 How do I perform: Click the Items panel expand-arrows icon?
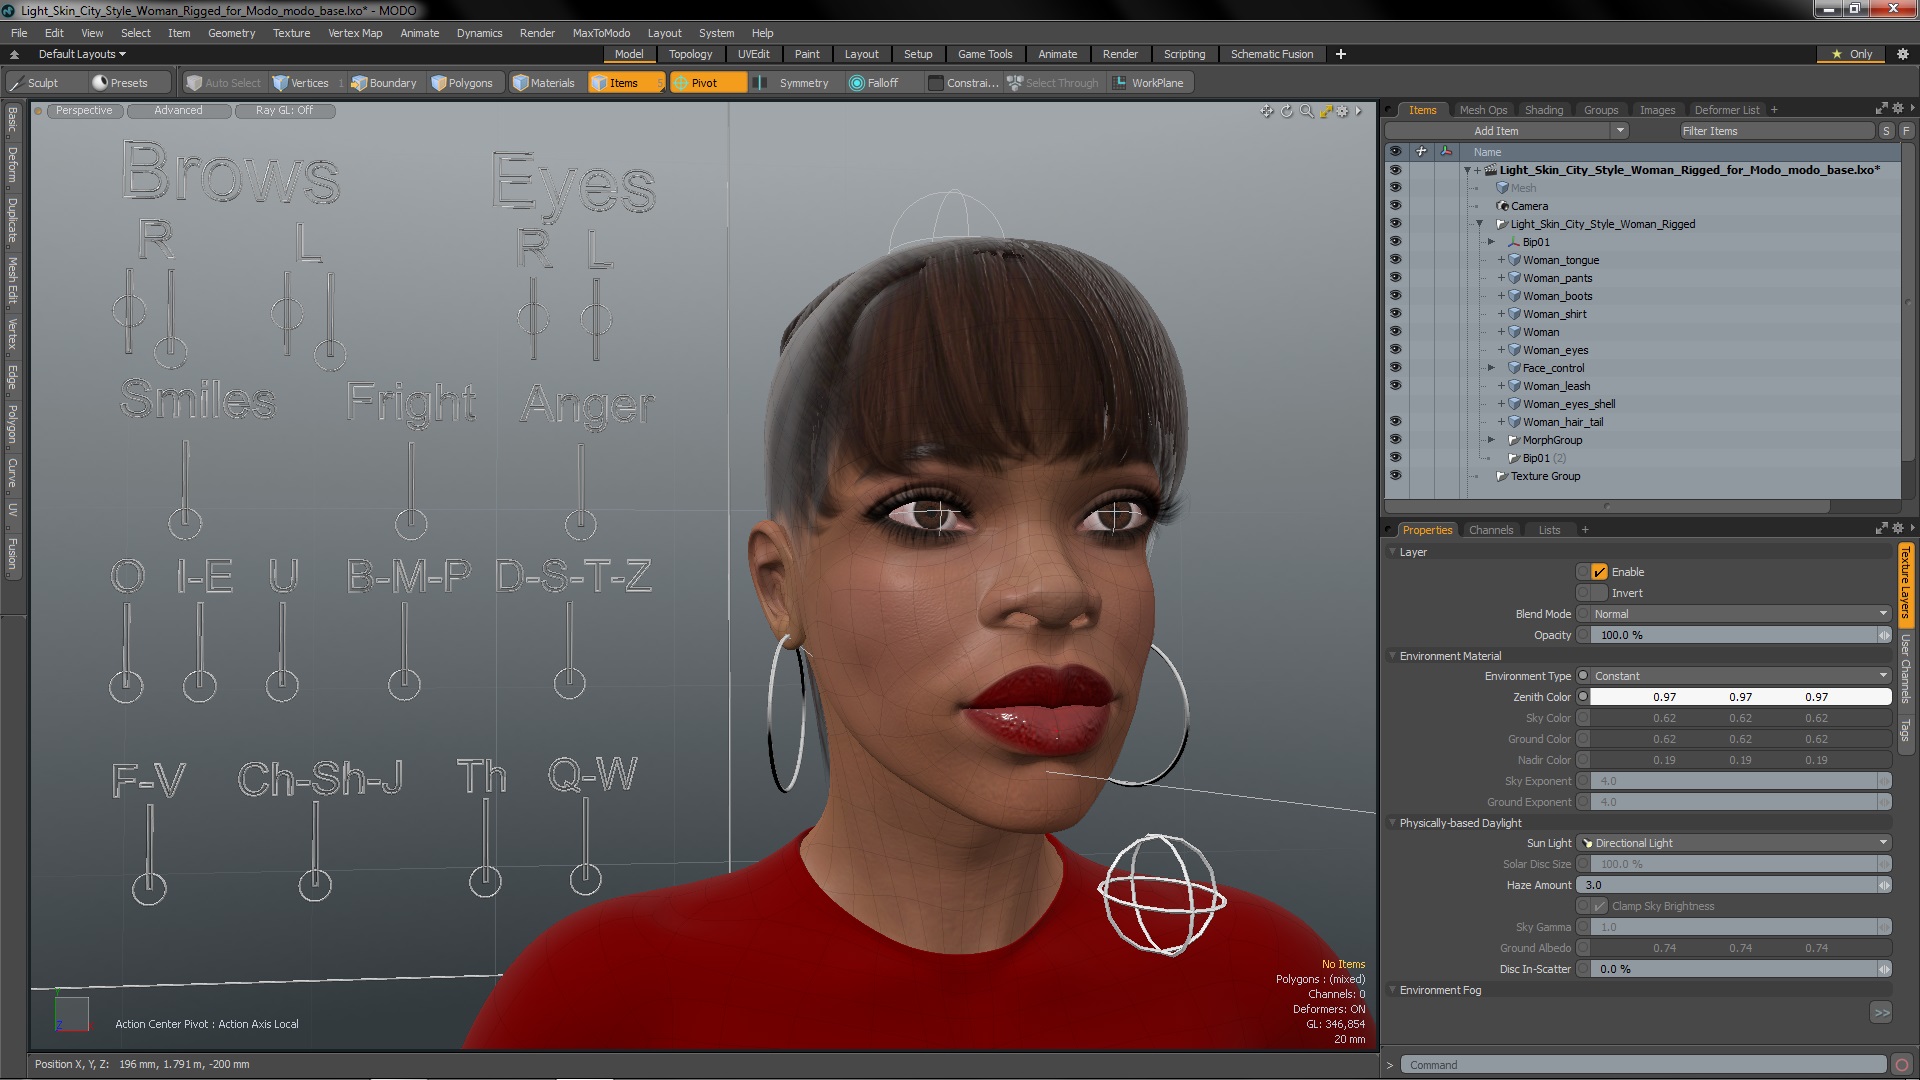pos(1881,108)
